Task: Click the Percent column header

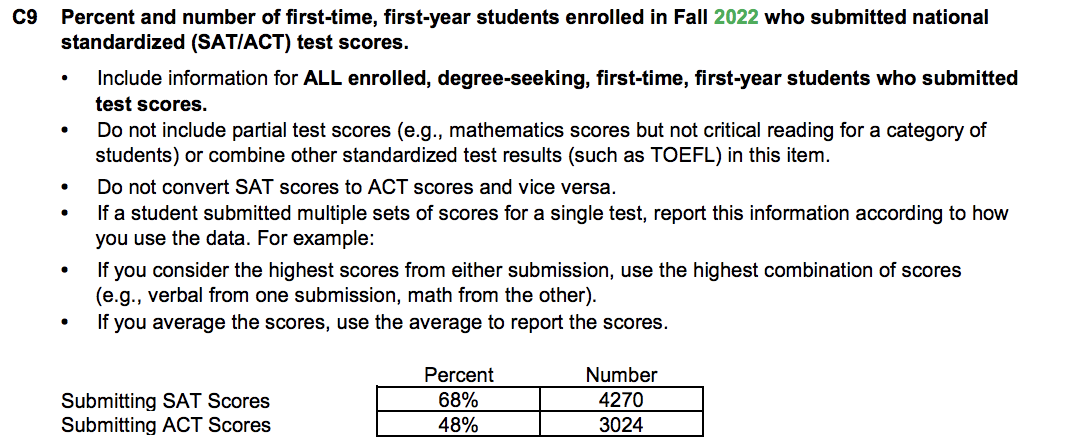Action: coord(458,375)
